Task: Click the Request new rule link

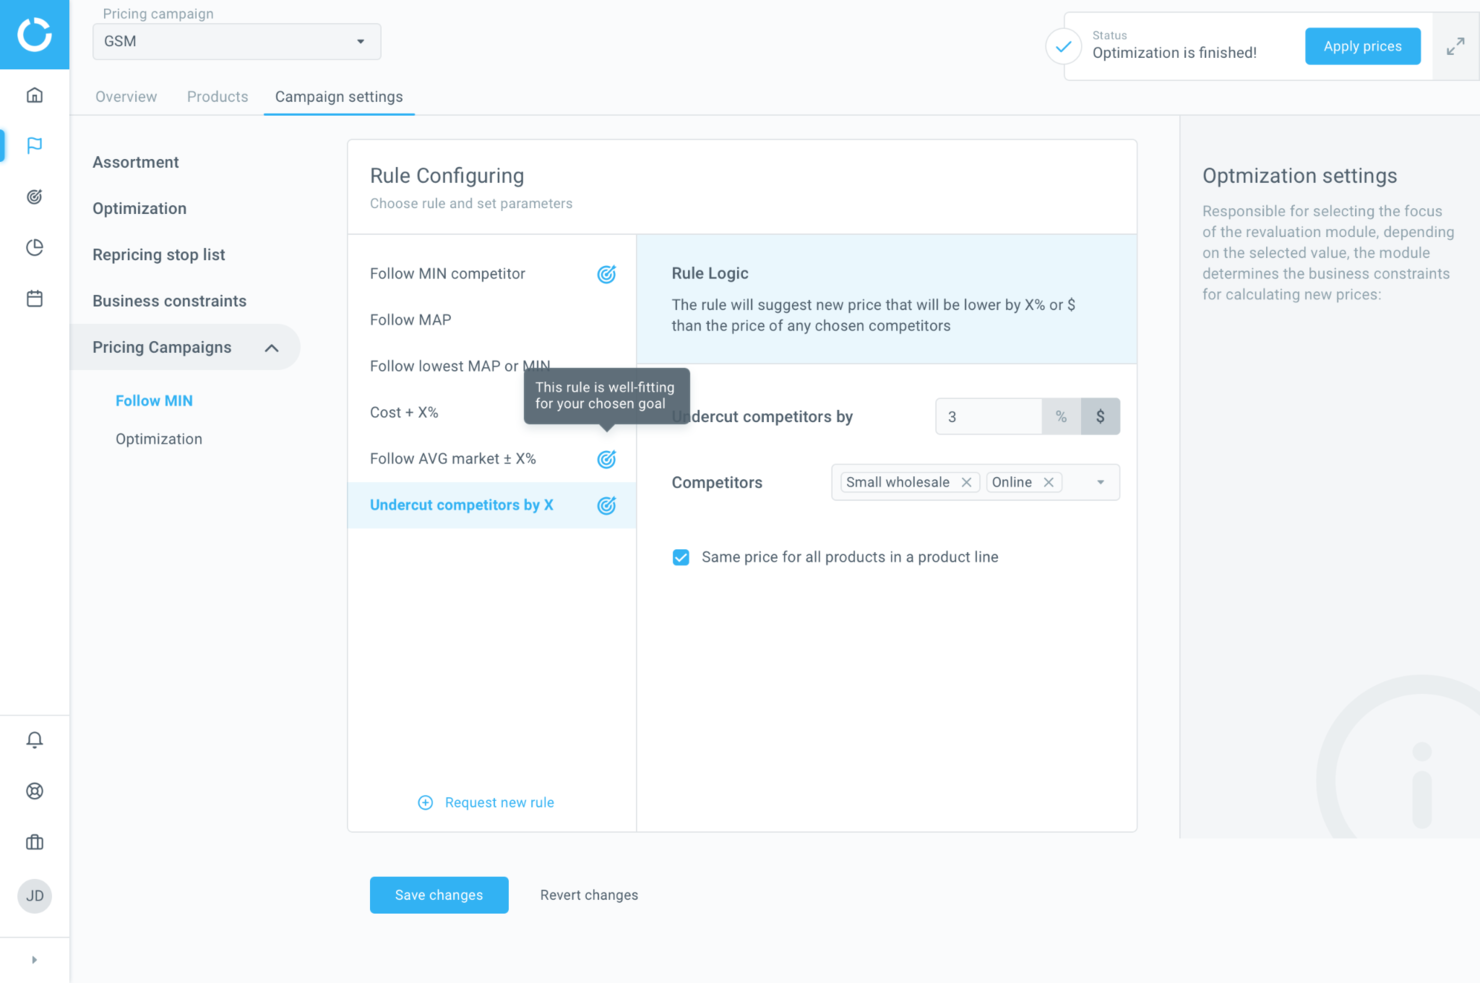Action: 499,802
